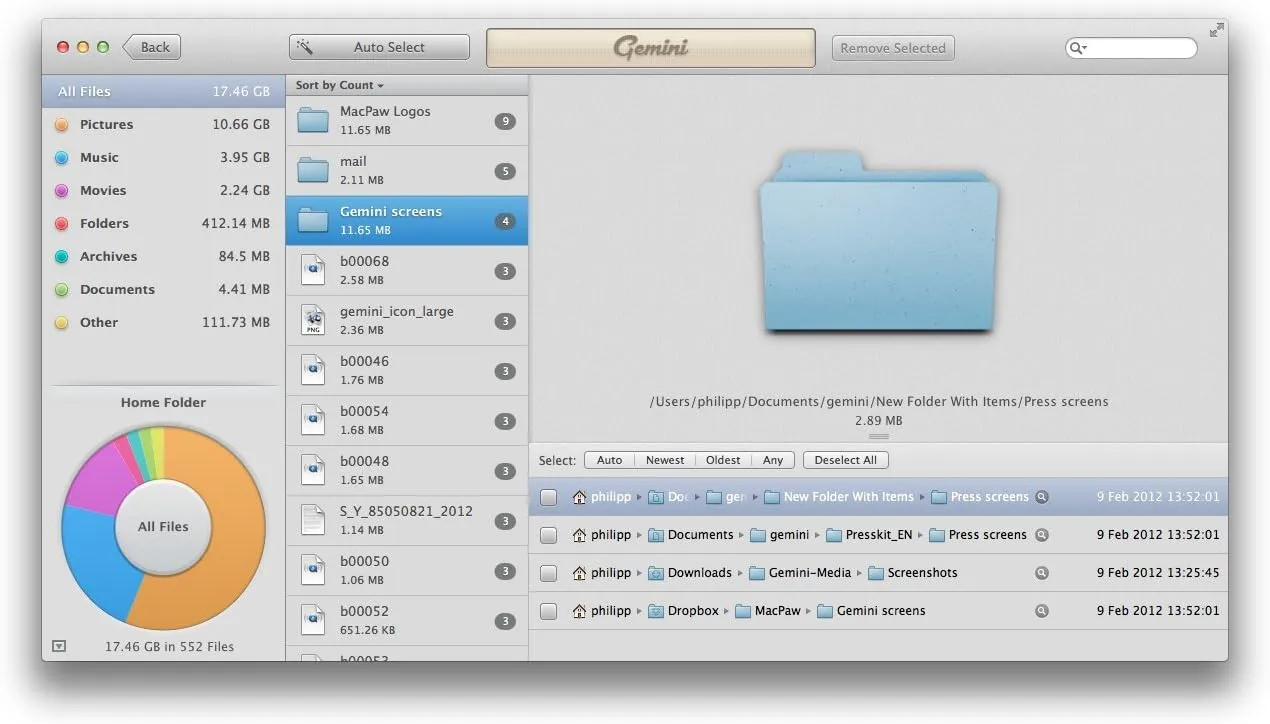Focus the search field
The image size is (1270, 724).
pos(1131,47)
